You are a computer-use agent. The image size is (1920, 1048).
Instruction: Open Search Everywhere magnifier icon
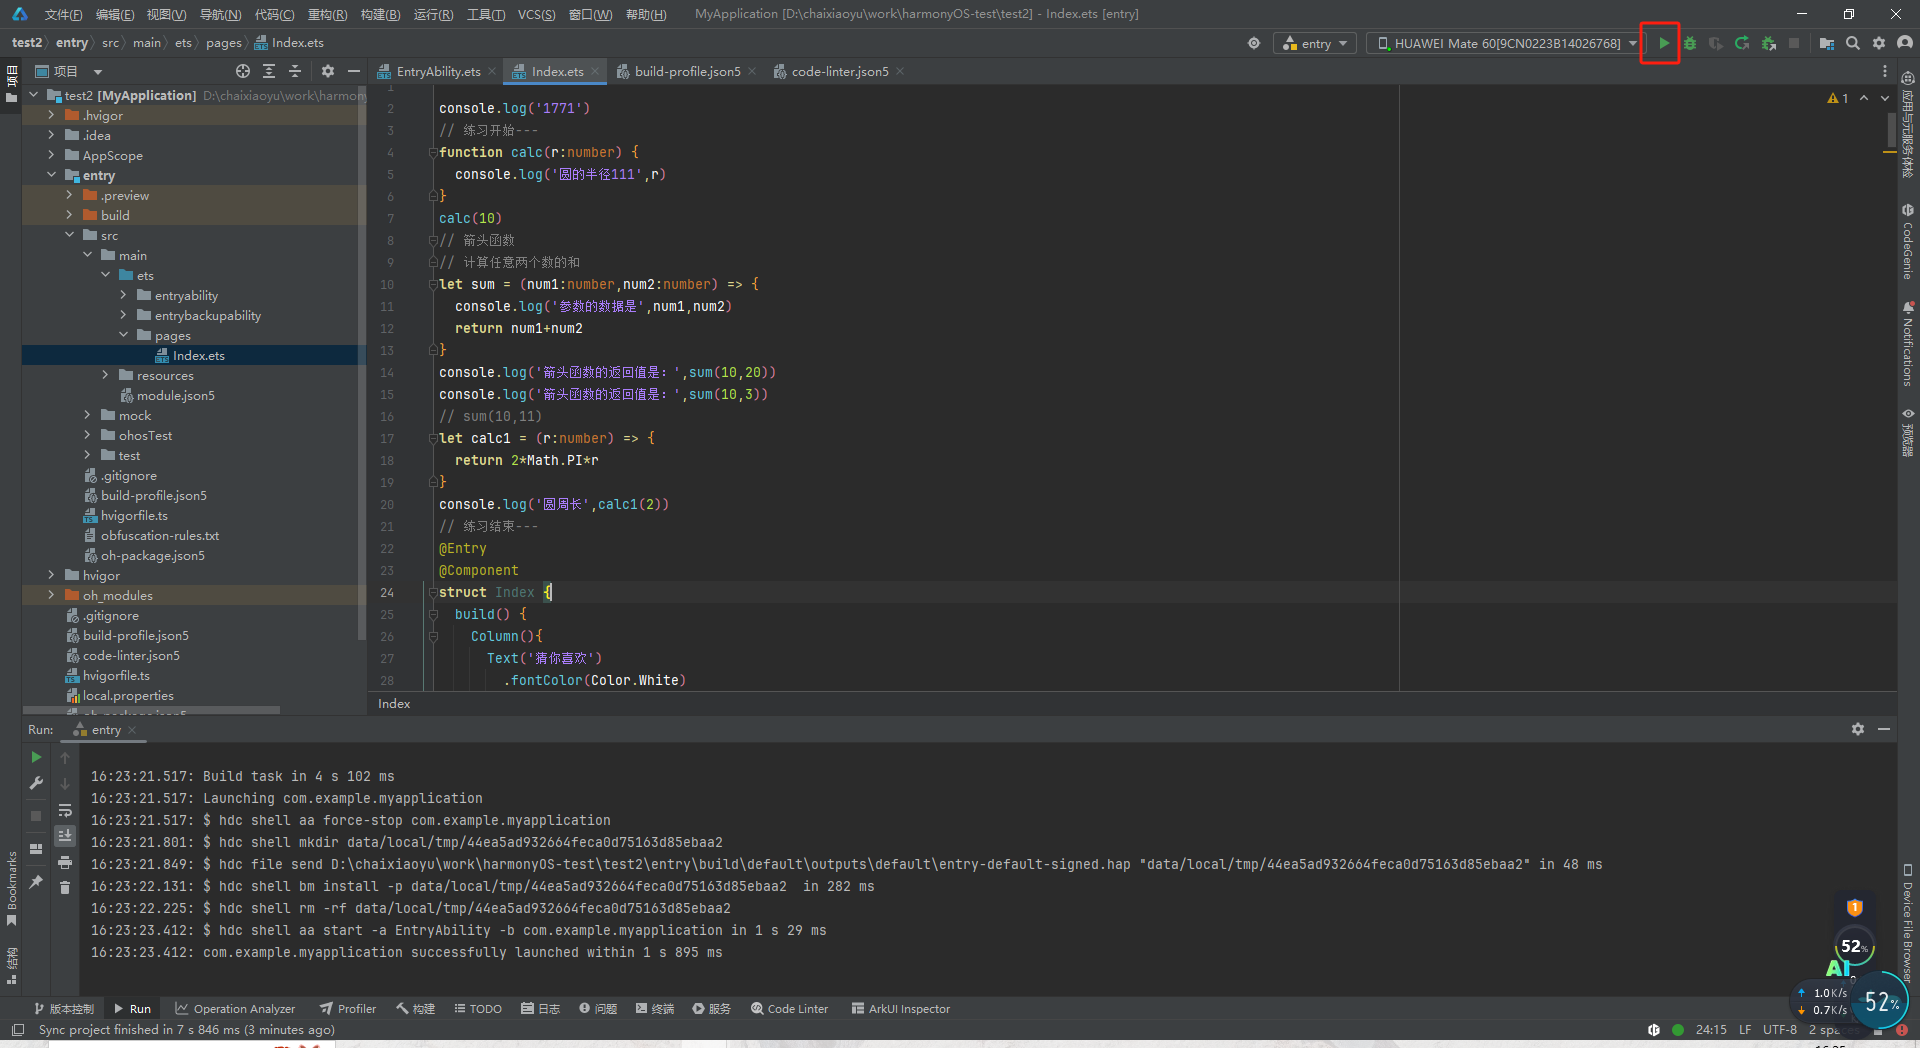click(x=1853, y=43)
